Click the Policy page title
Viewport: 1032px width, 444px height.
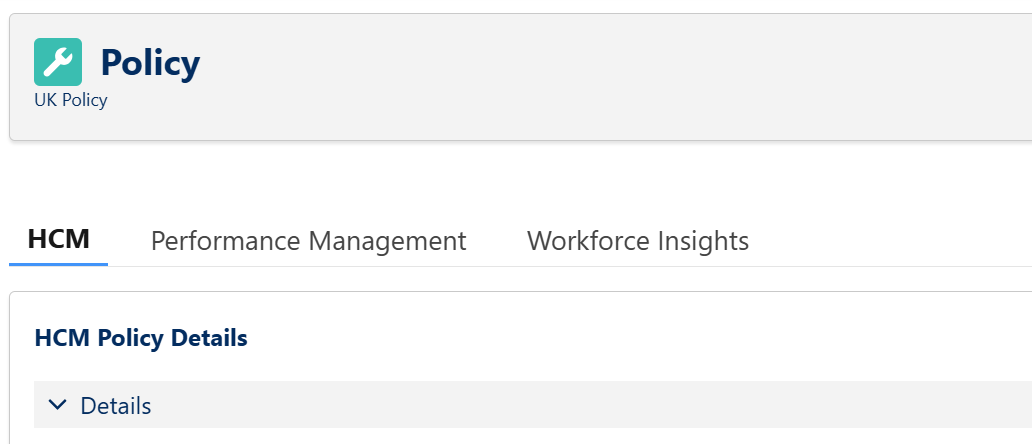tap(150, 62)
